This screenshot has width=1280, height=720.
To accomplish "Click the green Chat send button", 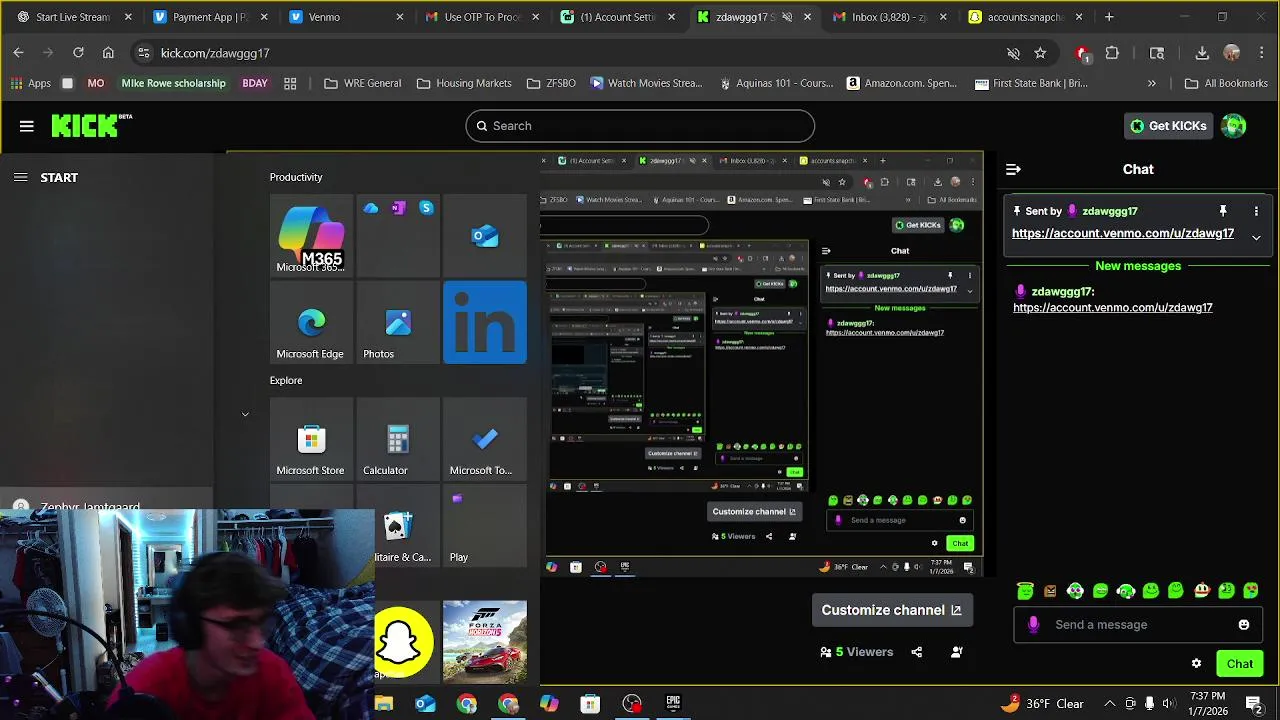I will coord(1240,664).
